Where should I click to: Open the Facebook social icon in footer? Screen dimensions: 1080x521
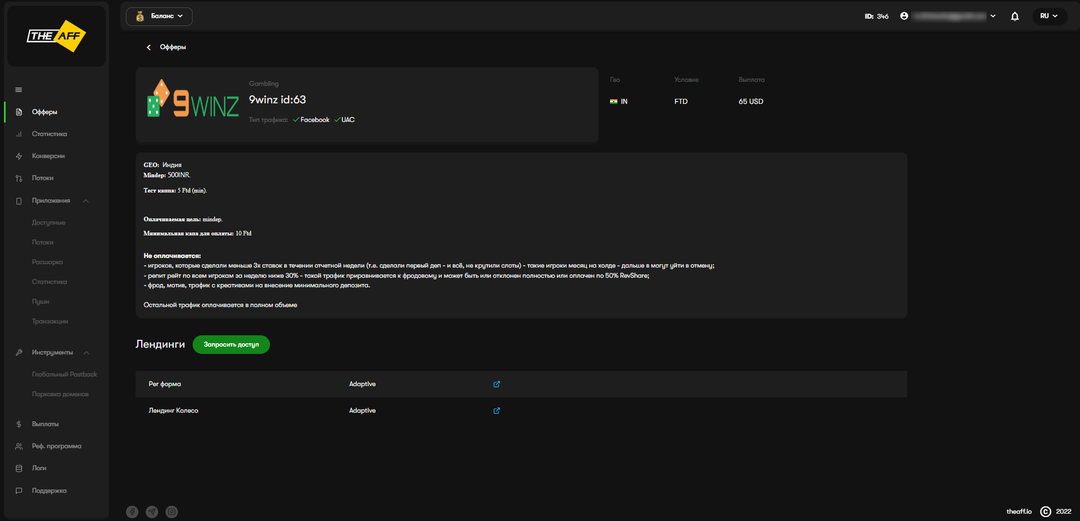pyautogui.click(x=132, y=511)
